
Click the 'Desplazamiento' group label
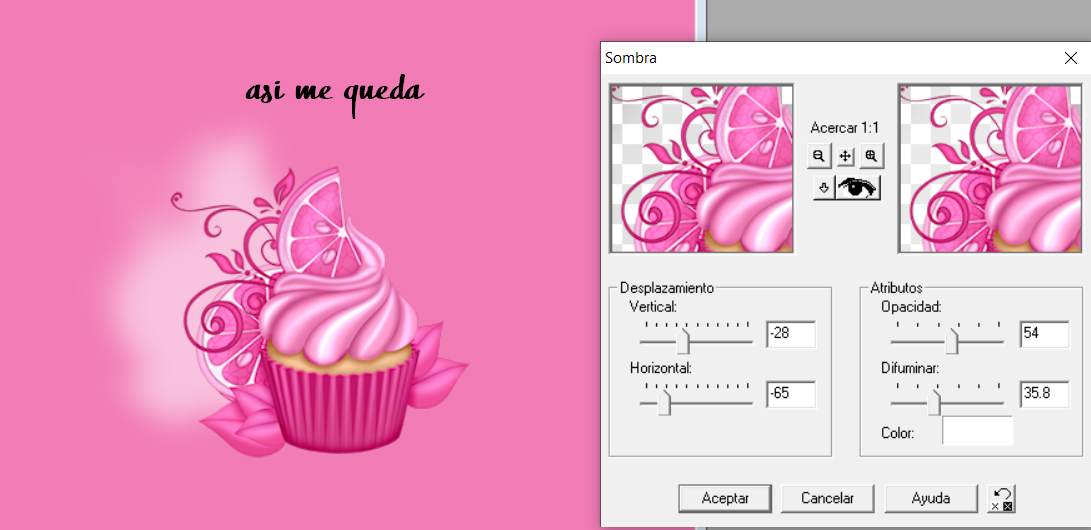tap(667, 288)
